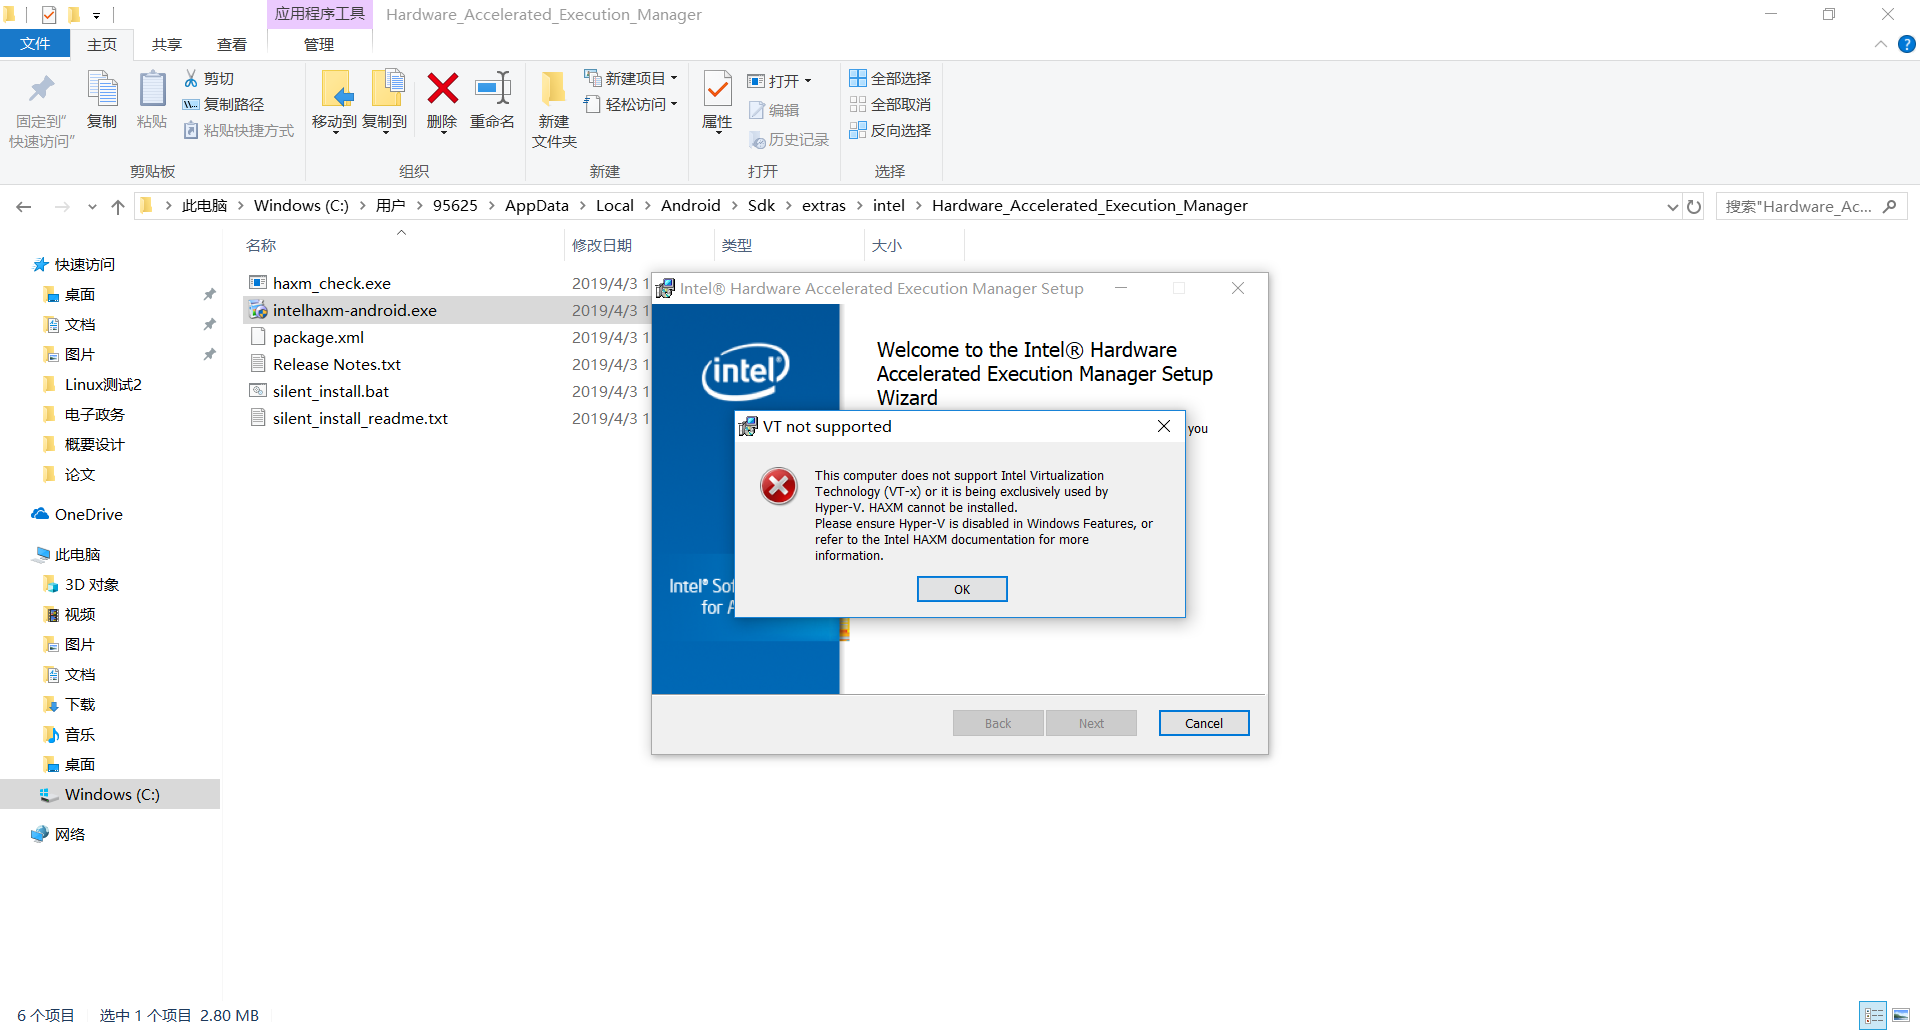The image size is (1920, 1030).
Task: Open 音乐 (Music) under This PC
Action: tap(80, 734)
